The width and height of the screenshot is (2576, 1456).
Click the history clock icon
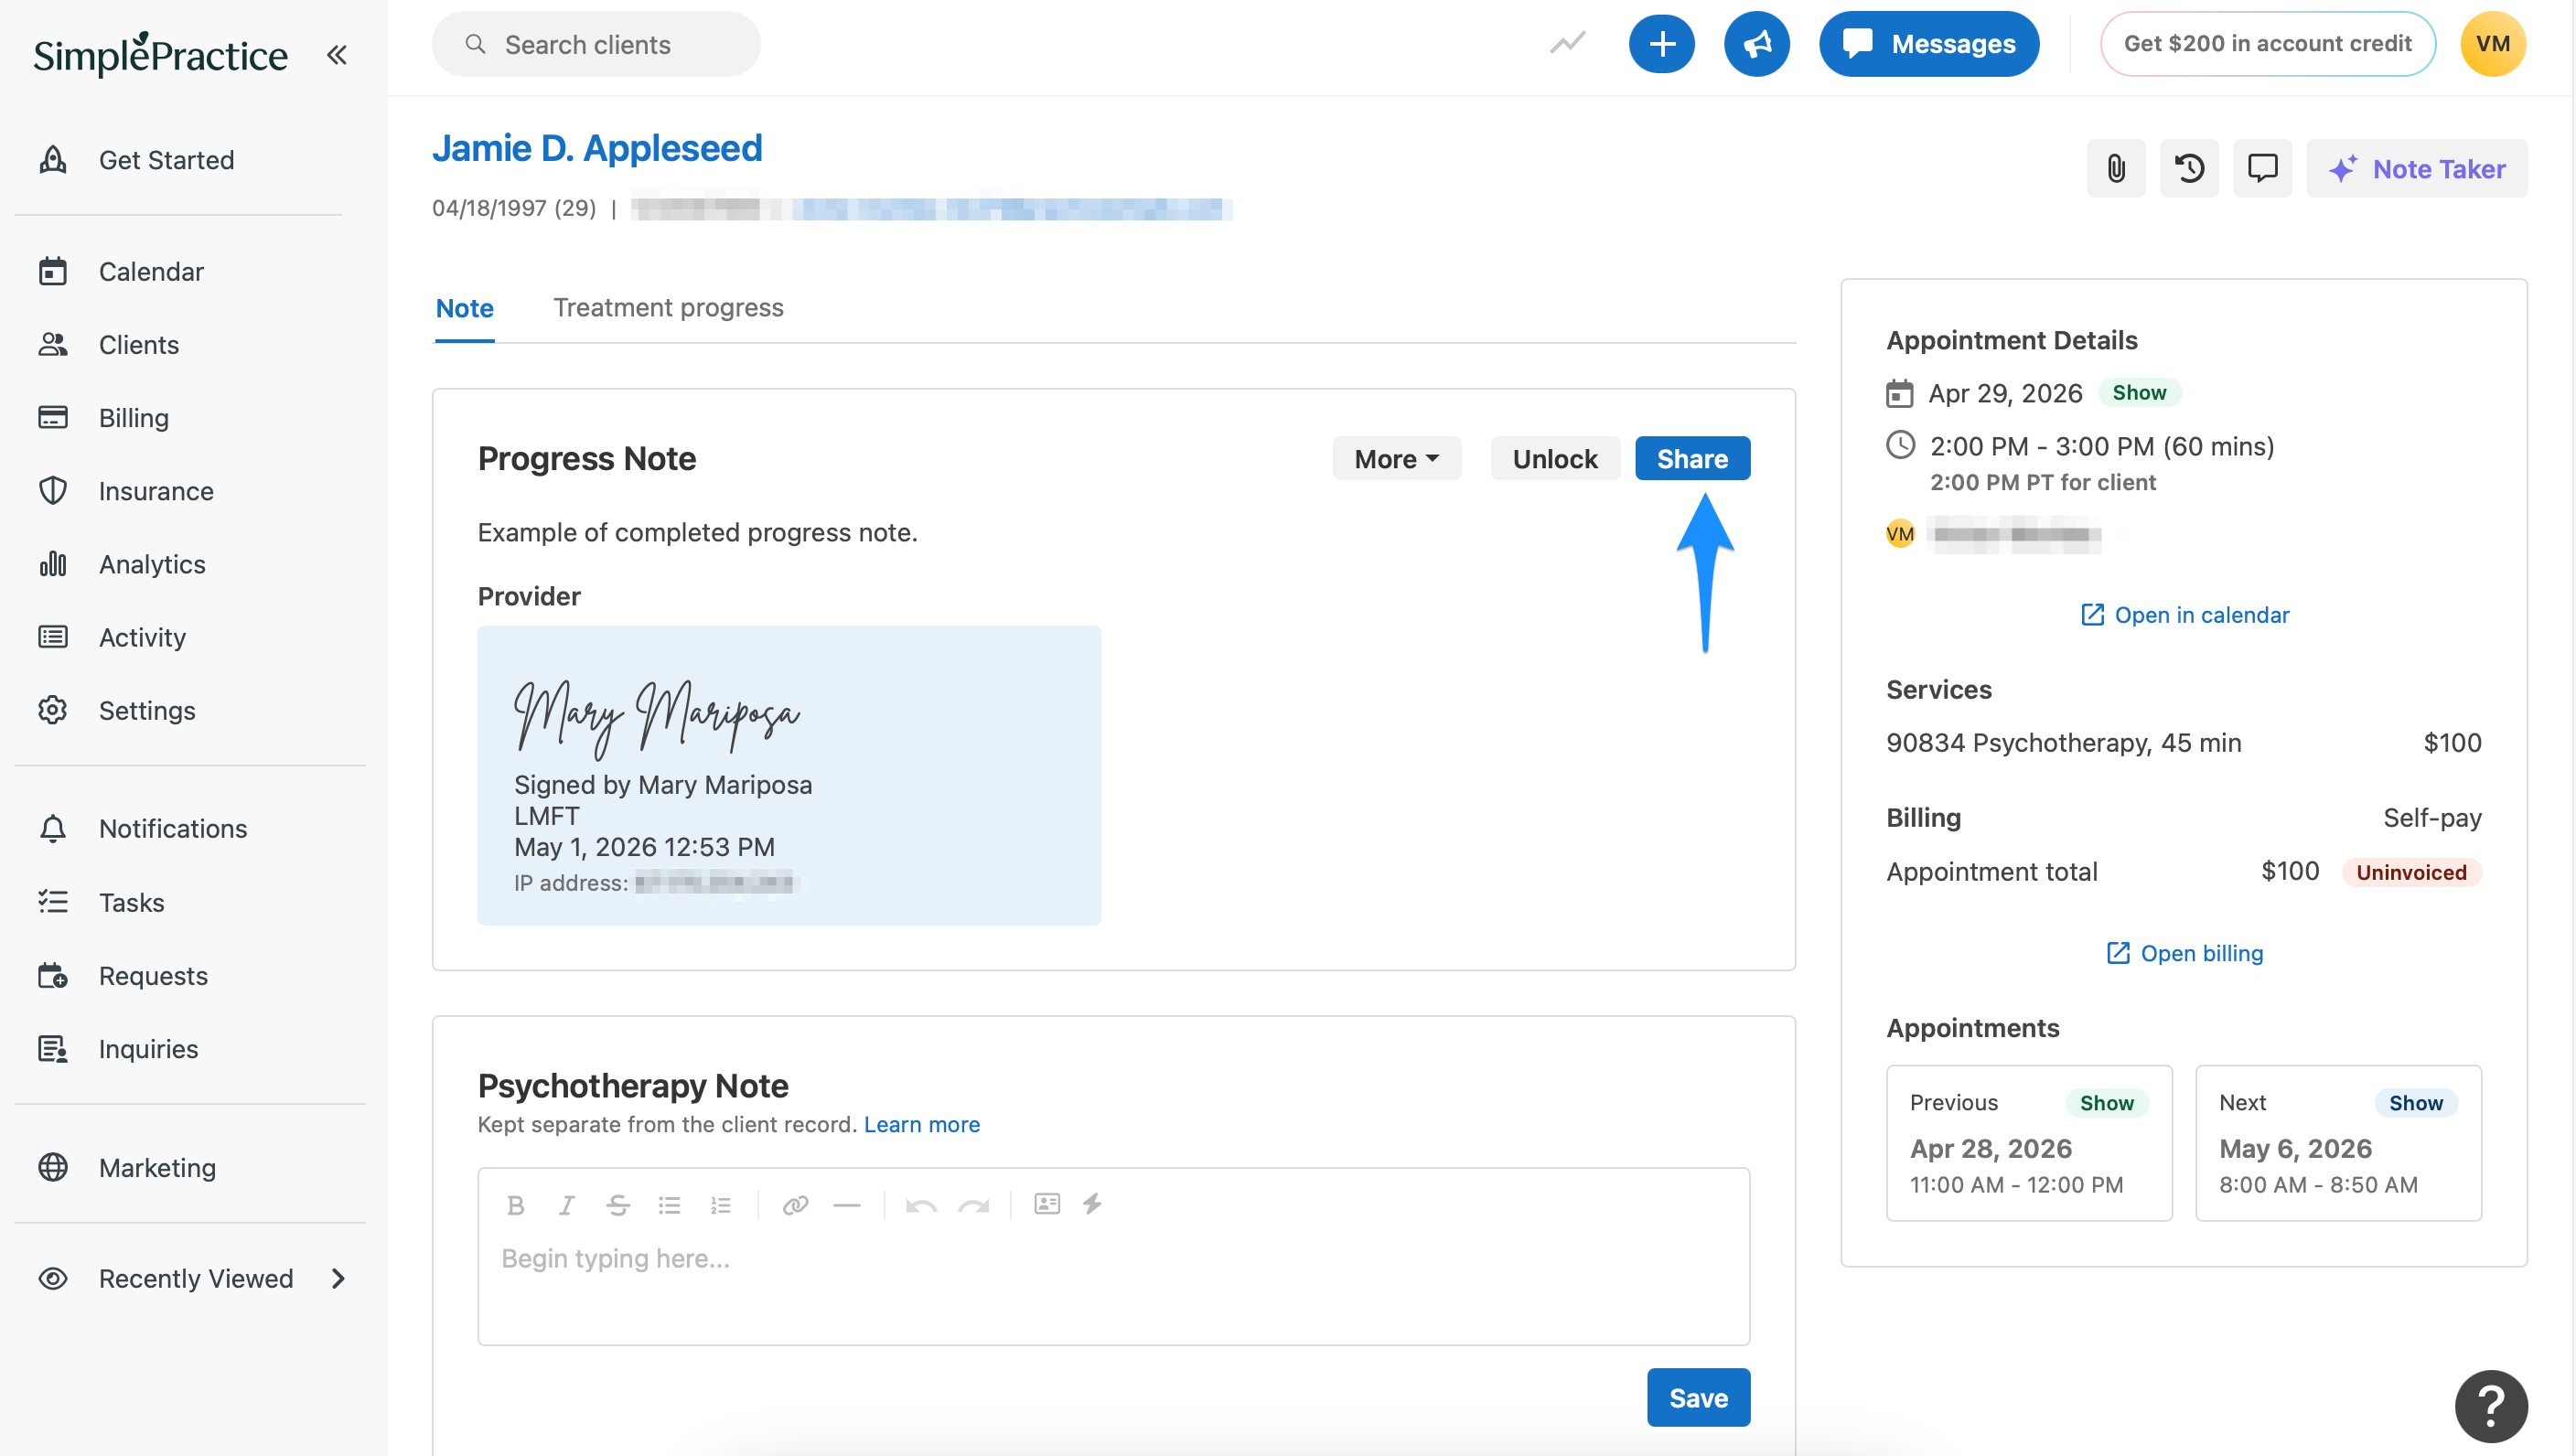point(2189,168)
